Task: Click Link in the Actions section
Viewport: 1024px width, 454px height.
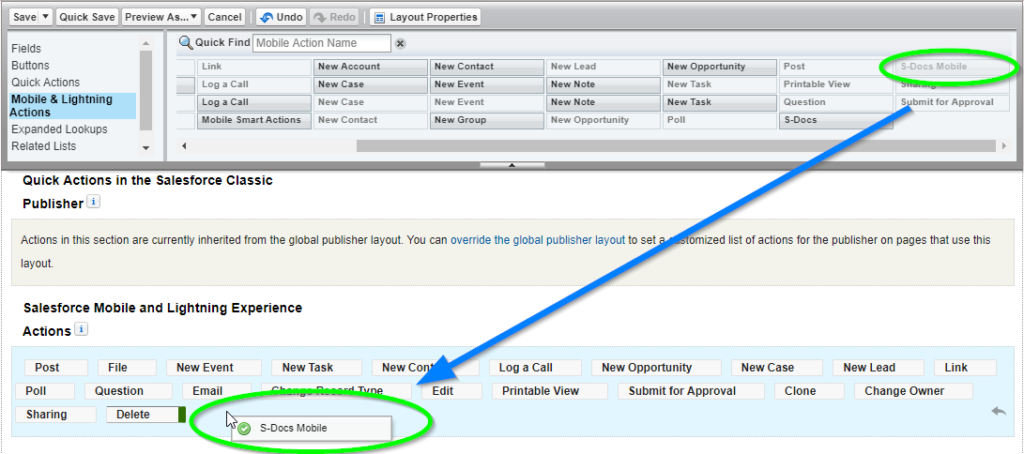Action: (x=965, y=368)
